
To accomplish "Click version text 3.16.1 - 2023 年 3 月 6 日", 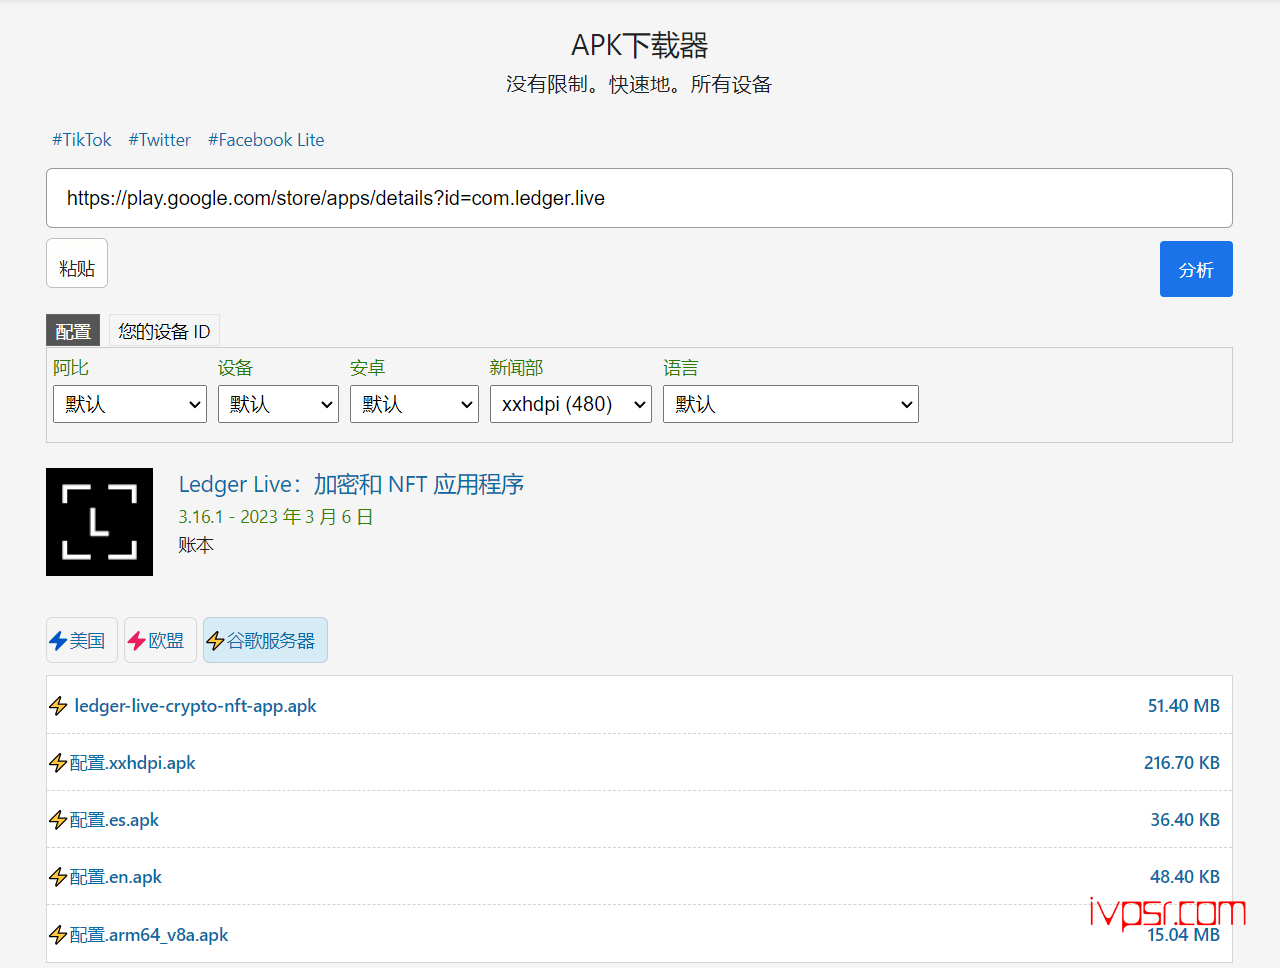I will tap(276, 517).
